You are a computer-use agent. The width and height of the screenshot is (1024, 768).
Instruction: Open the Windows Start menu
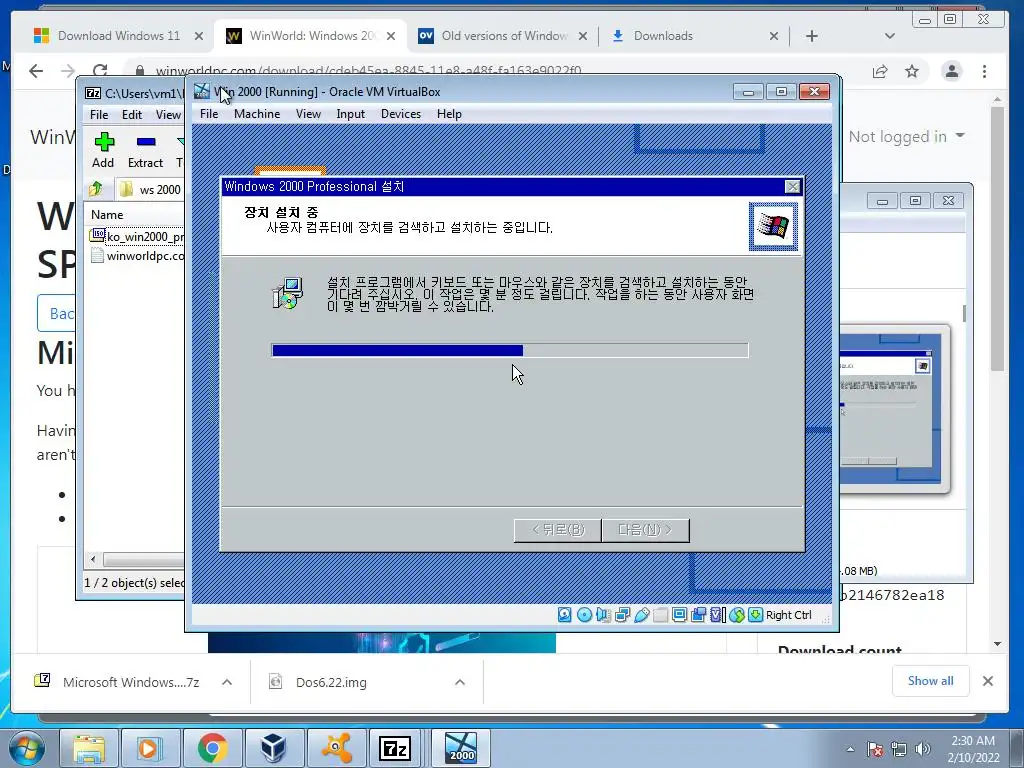(x=27, y=748)
